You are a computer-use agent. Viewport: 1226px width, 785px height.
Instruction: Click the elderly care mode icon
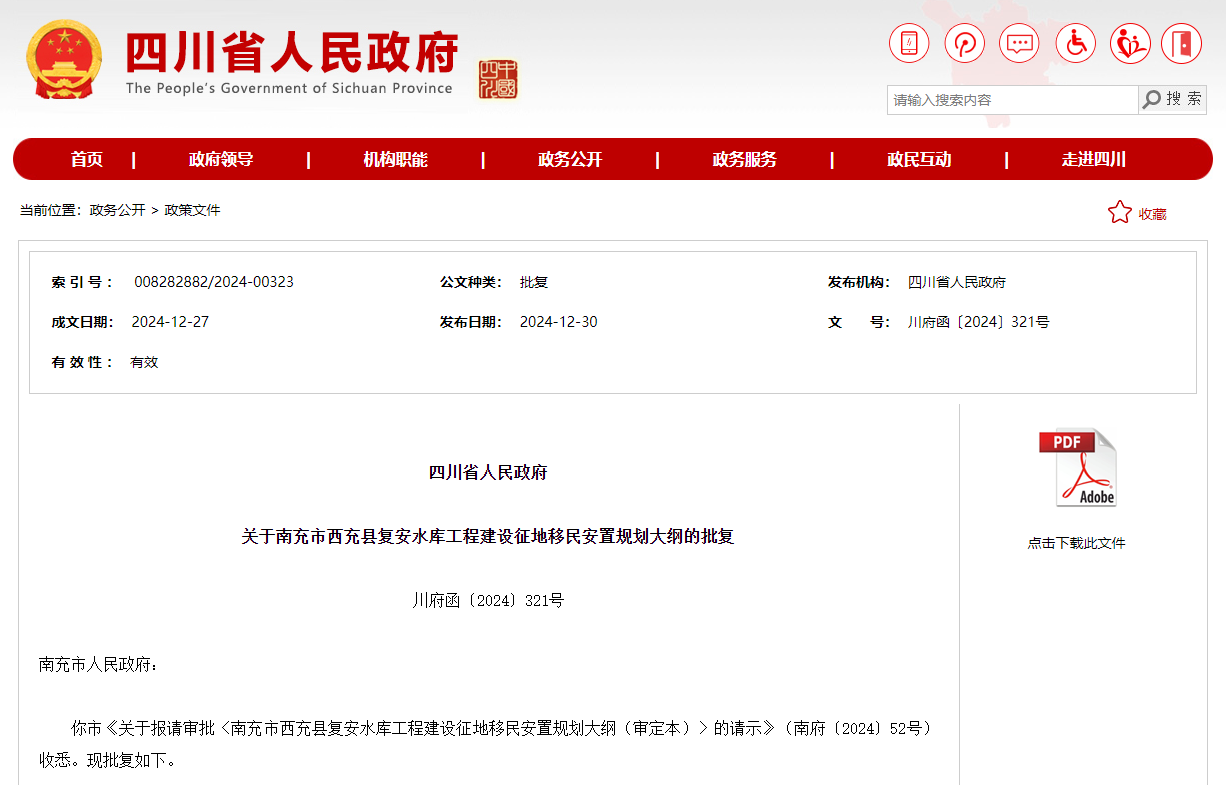1130,43
